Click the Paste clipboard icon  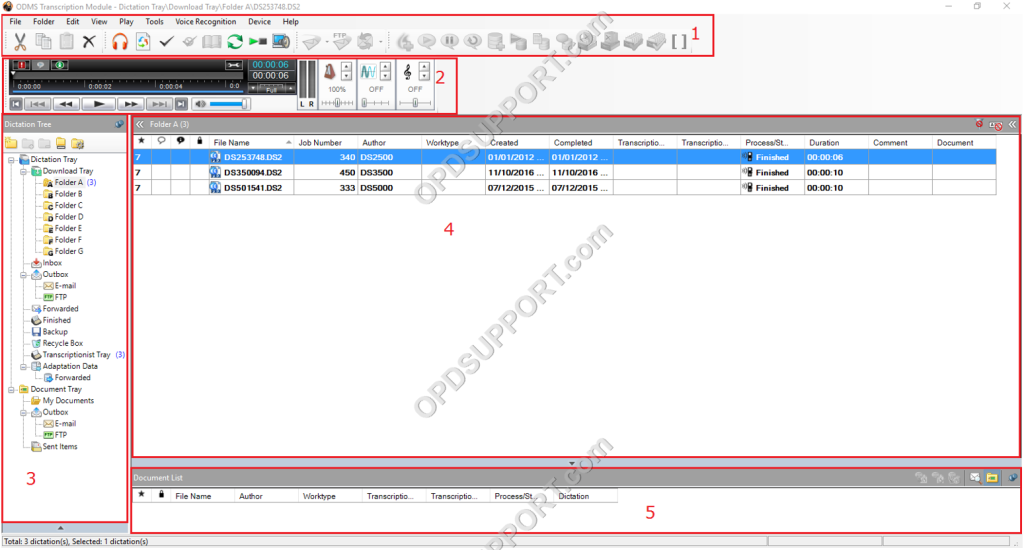click(67, 42)
